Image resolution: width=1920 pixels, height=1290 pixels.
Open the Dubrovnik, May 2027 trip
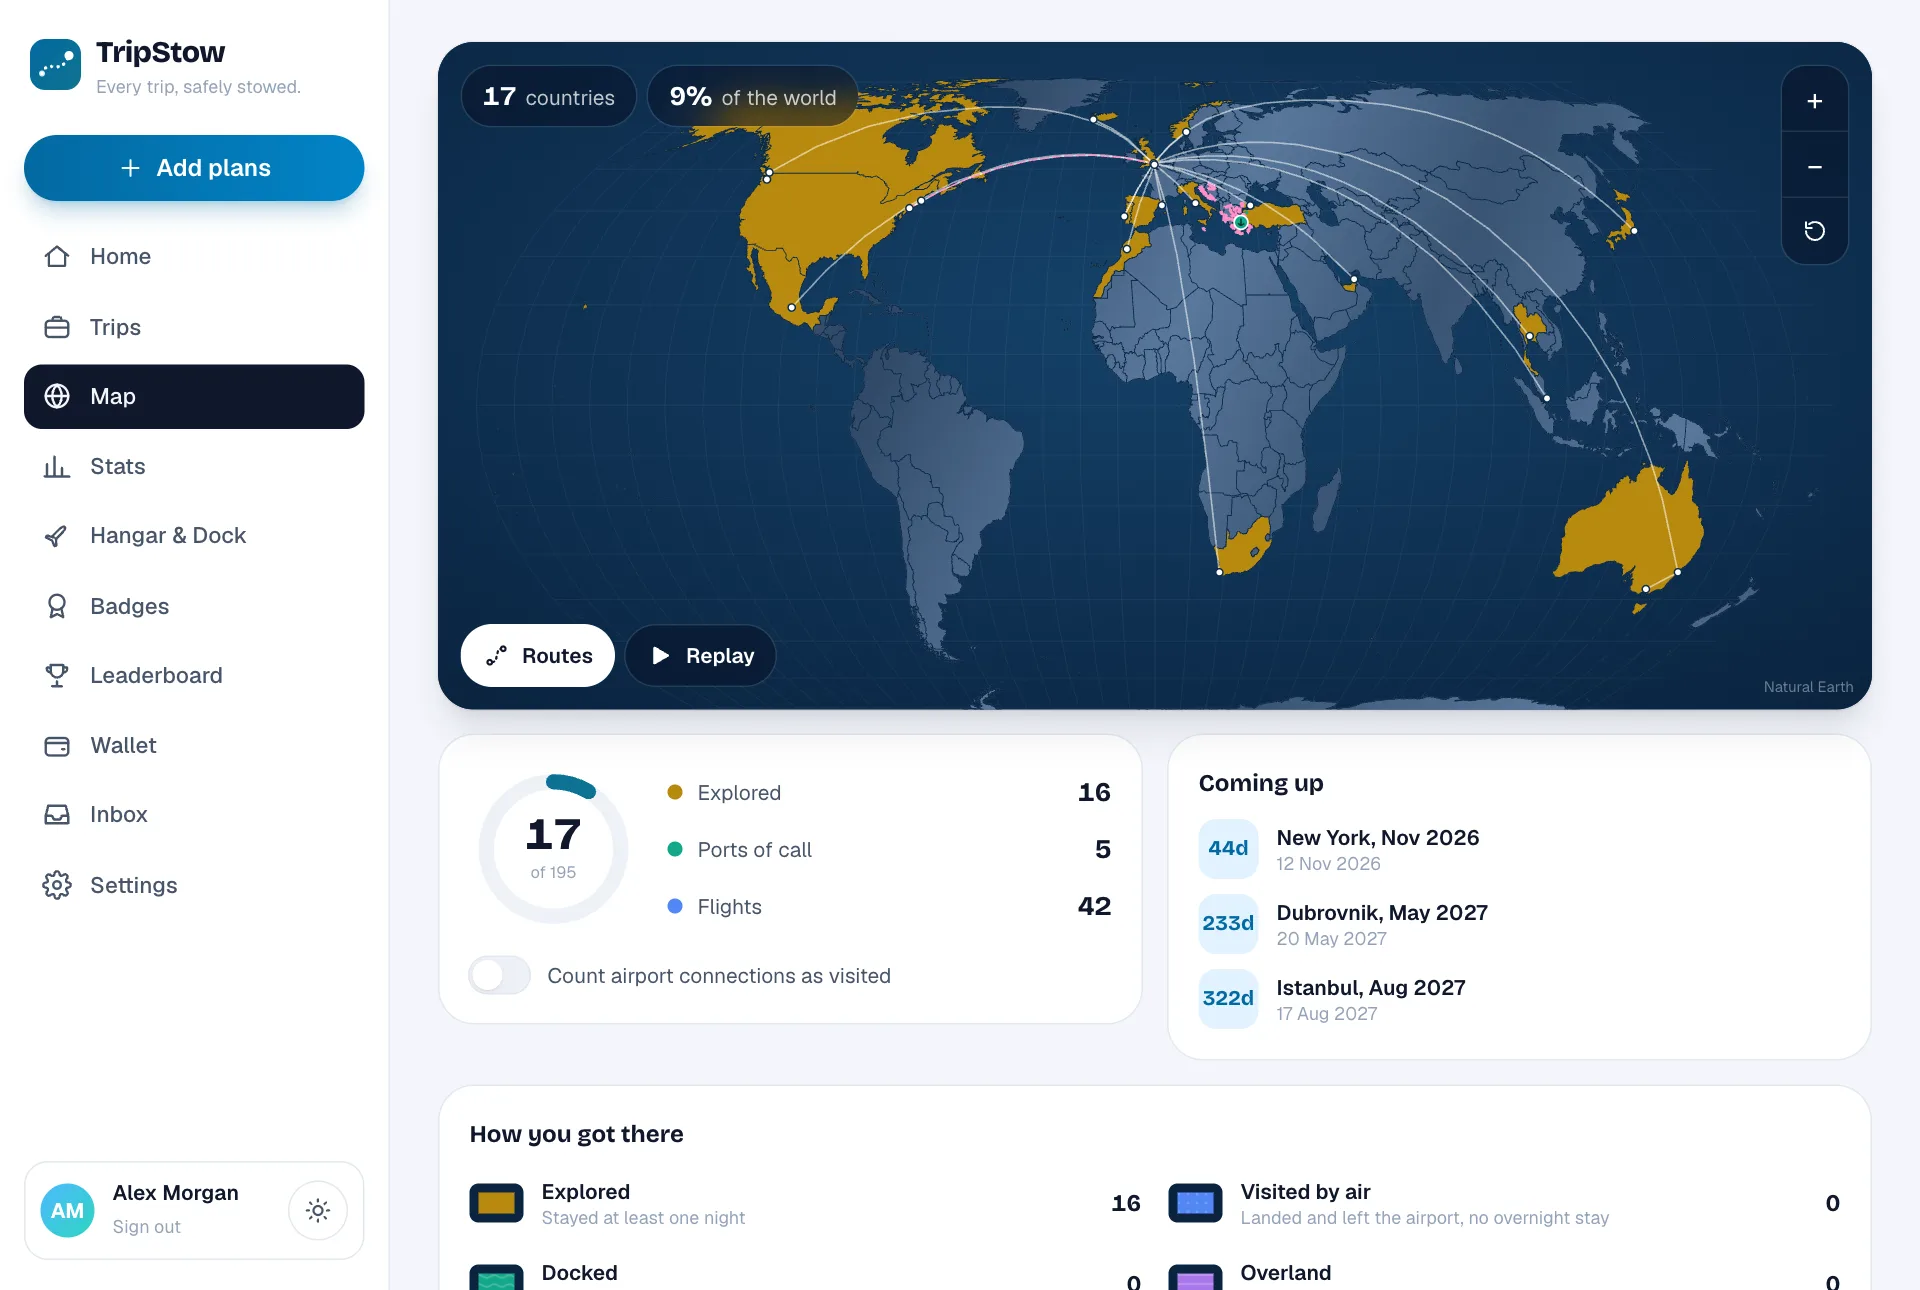point(1519,924)
